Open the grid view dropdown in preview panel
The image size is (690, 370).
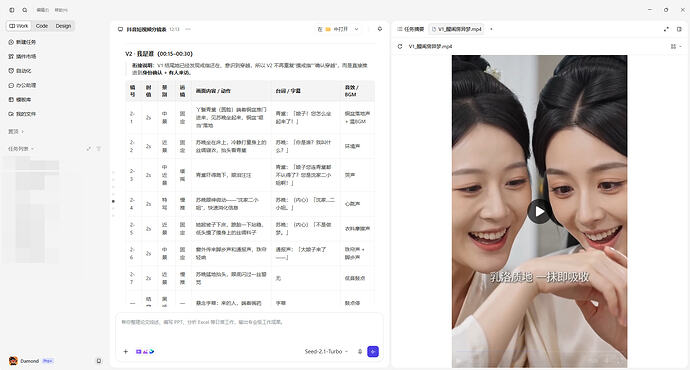tap(675, 46)
